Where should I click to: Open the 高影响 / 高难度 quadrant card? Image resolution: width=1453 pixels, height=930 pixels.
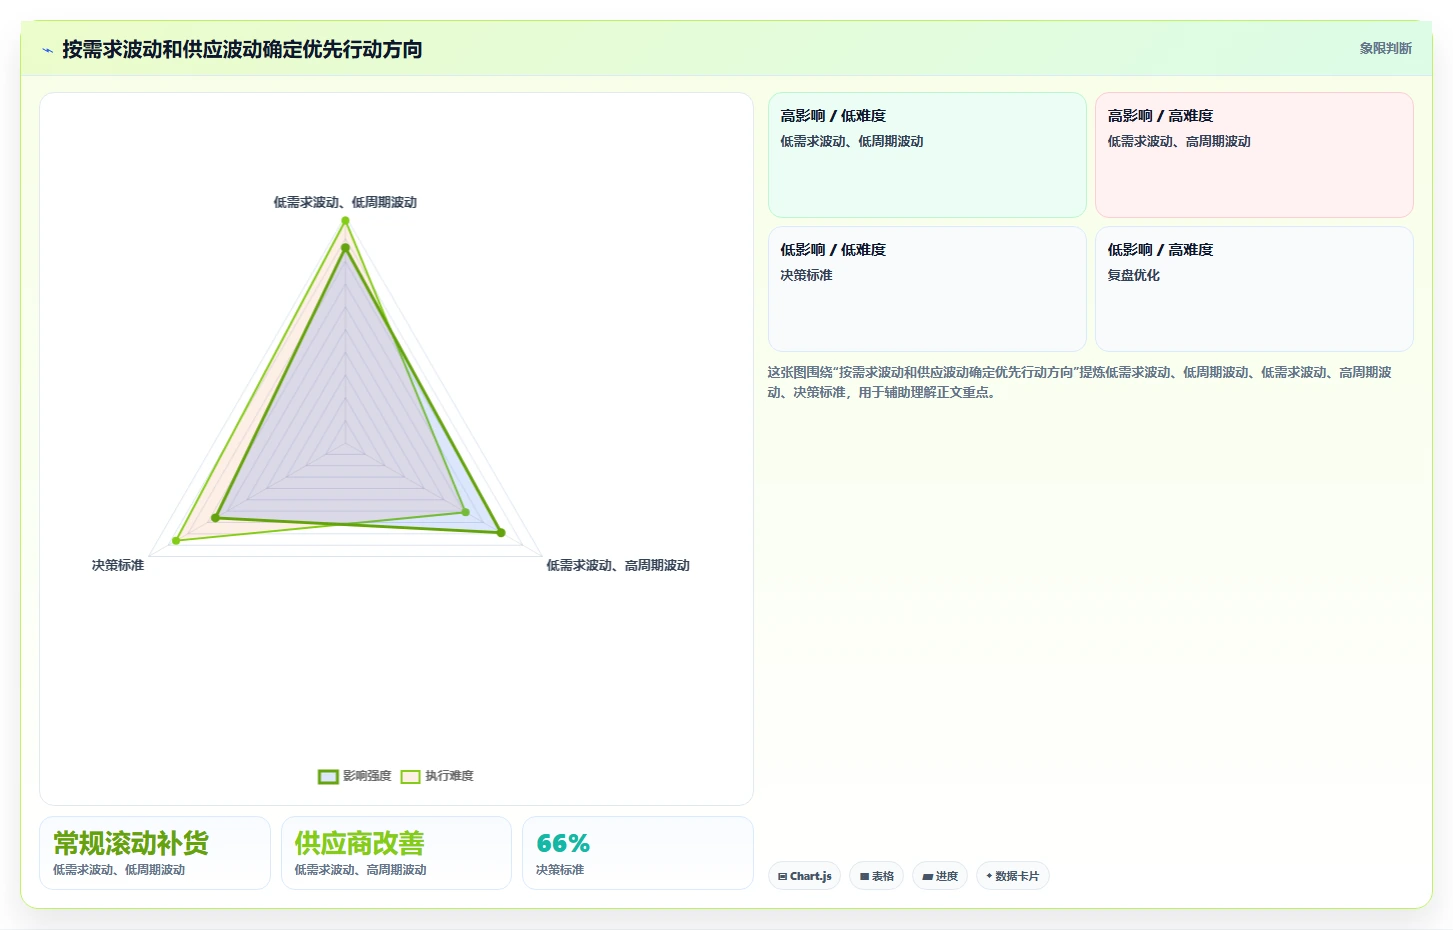[x=1254, y=155]
